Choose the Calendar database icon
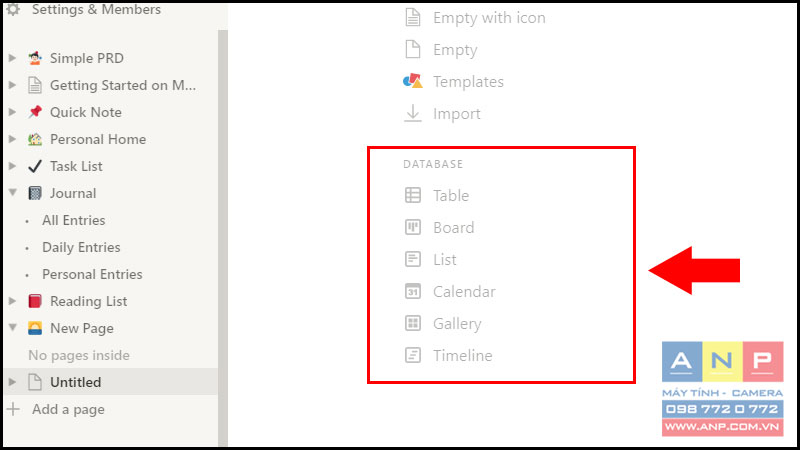 coord(413,291)
